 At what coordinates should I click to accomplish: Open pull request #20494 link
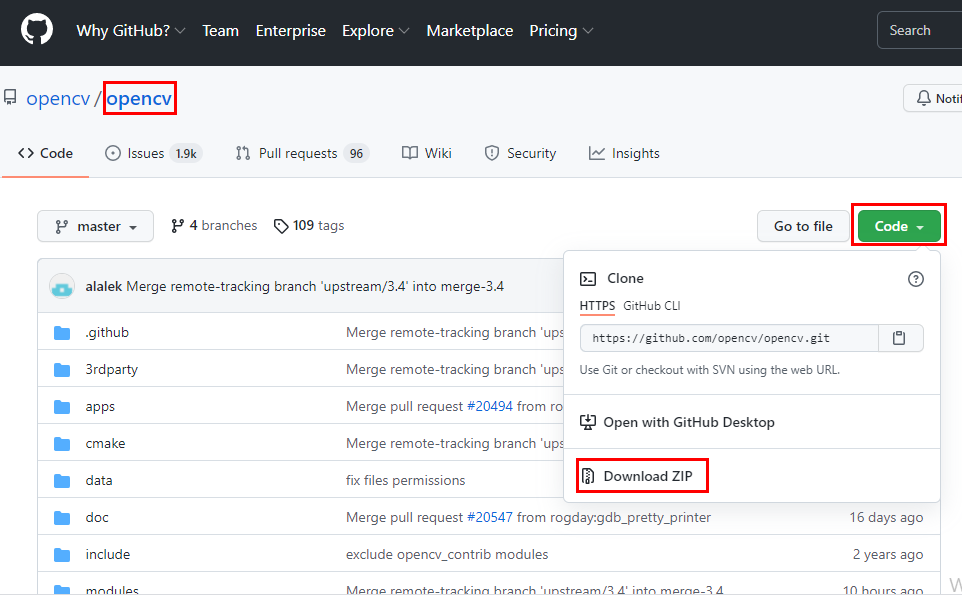[490, 406]
